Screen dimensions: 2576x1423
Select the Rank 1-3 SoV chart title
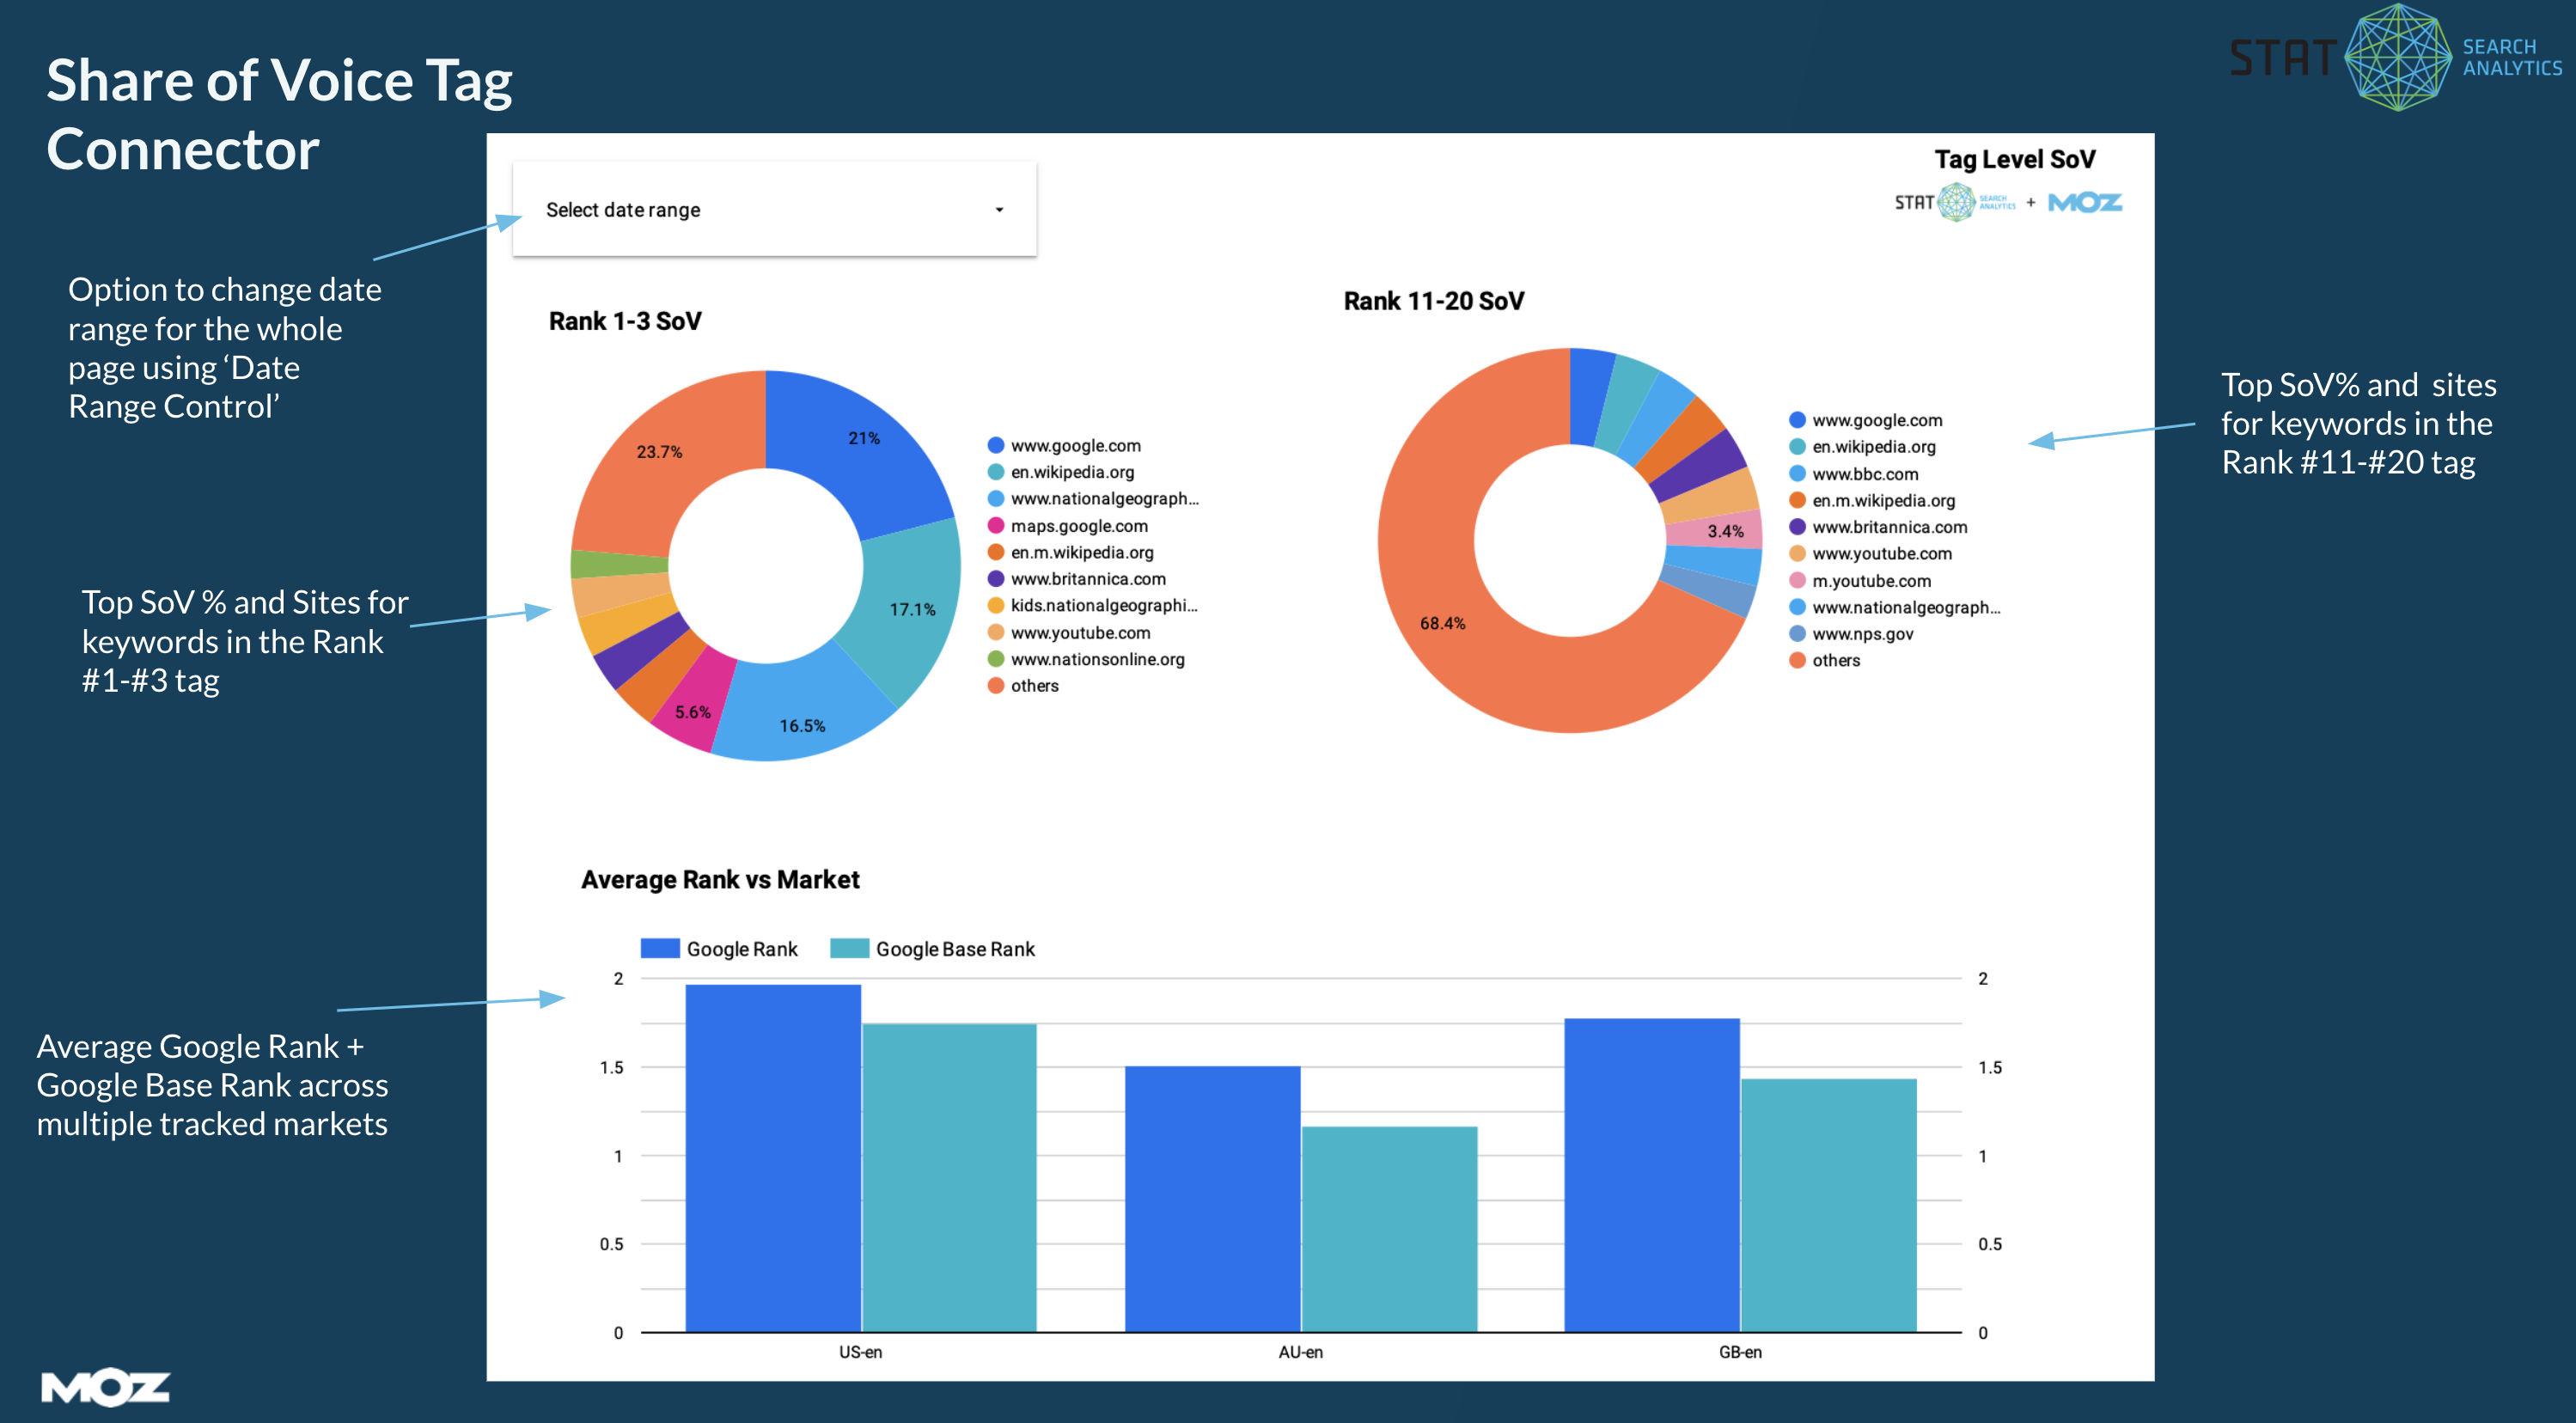625,320
